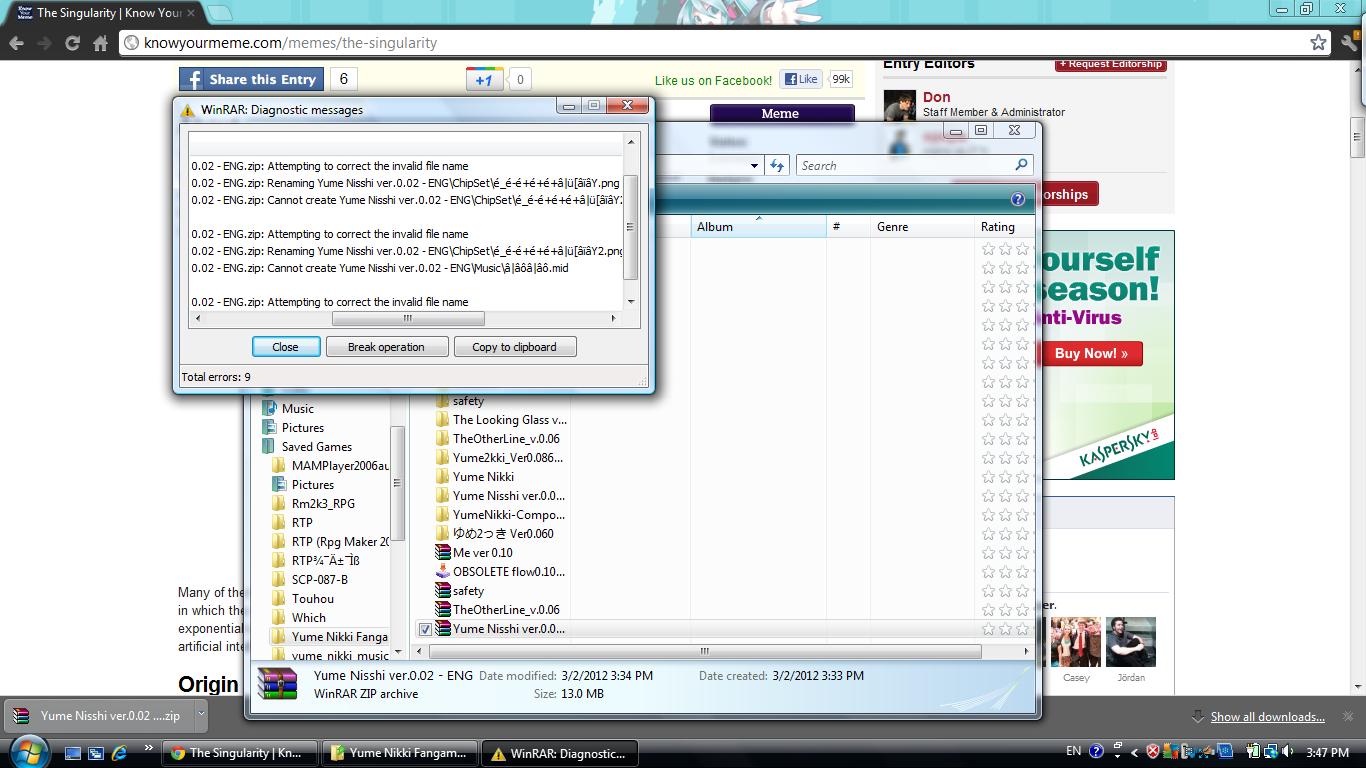Screen dimensions: 1366x768
Task: Rate the Yume Nikki folder with first star
Action: (x=989, y=477)
